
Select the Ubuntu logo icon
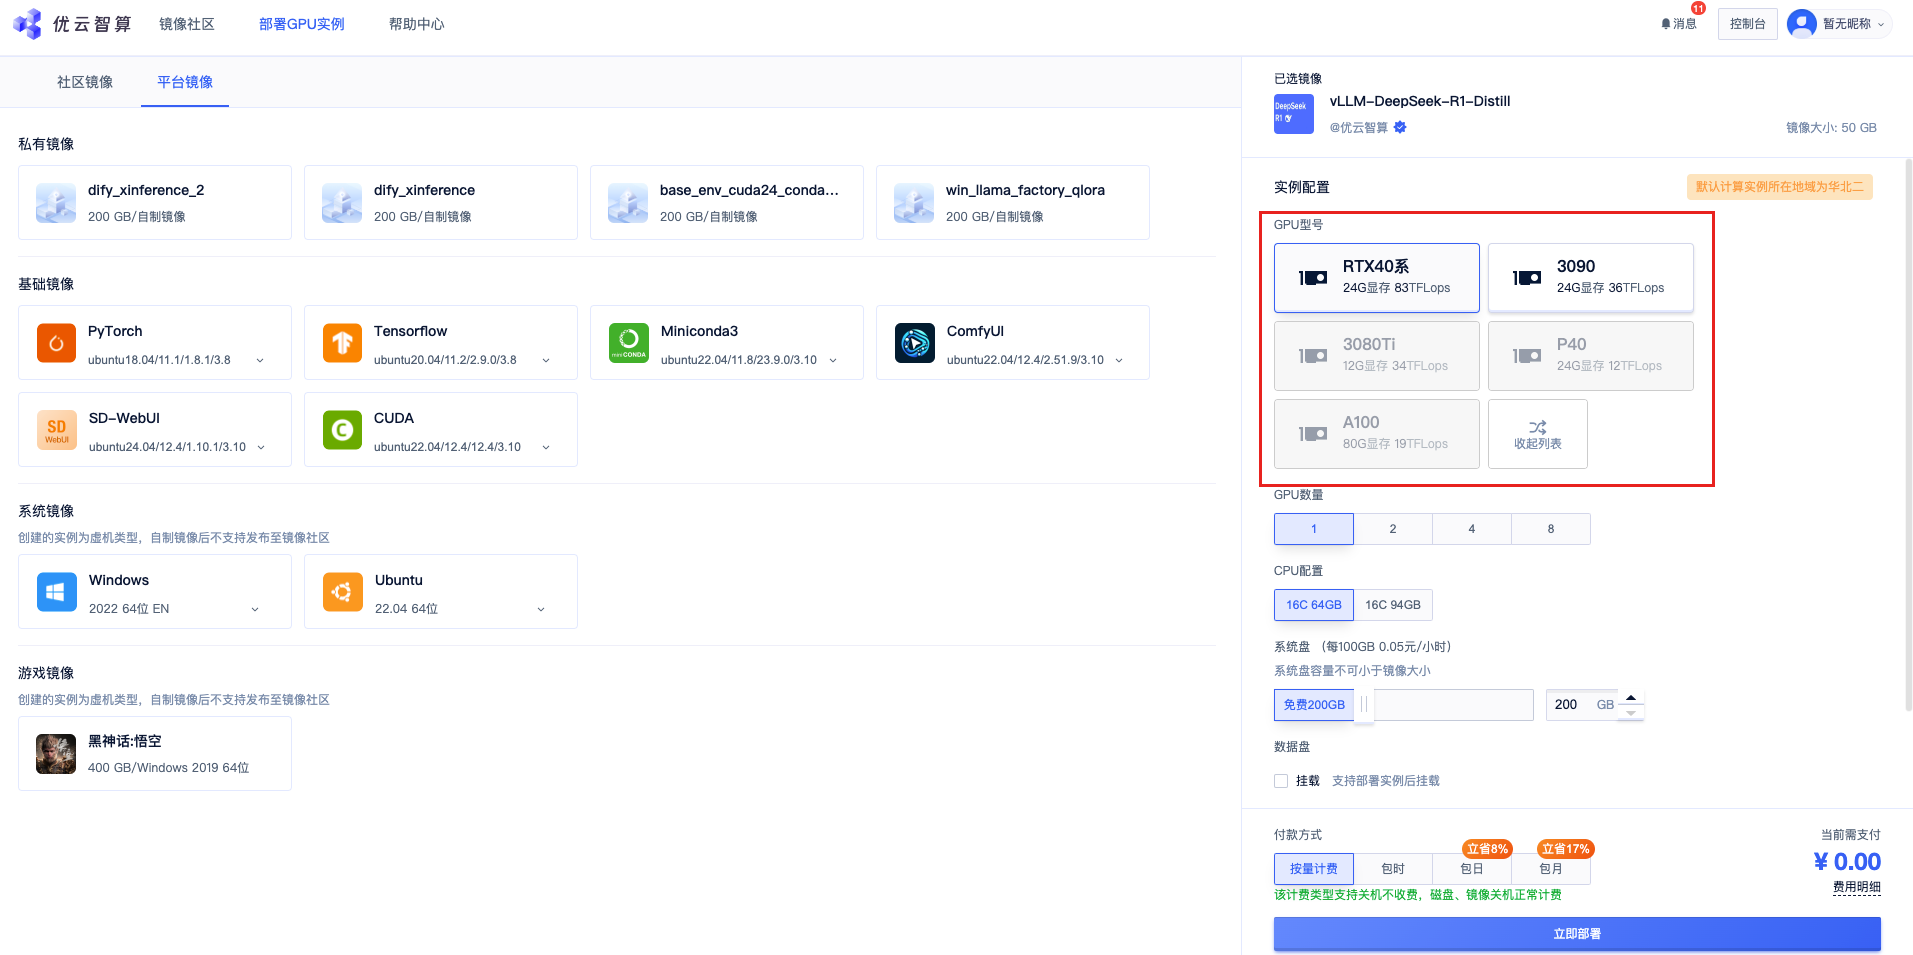(x=342, y=592)
